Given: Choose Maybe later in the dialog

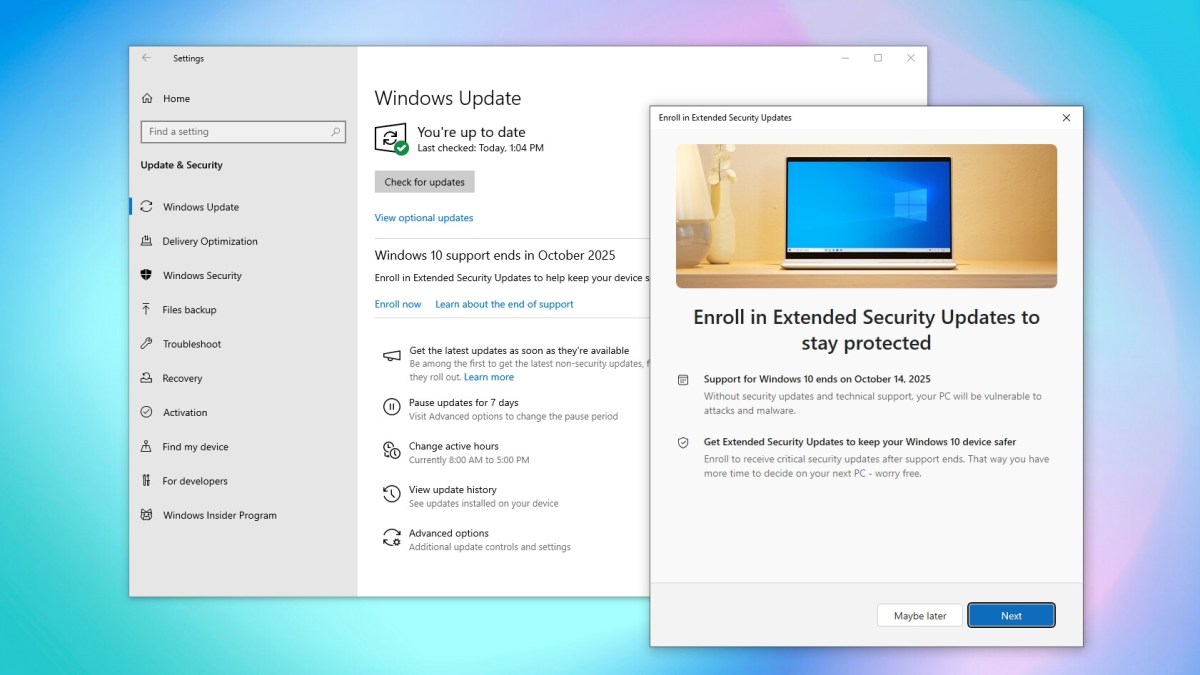Looking at the screenshot, I should (919, 615).
